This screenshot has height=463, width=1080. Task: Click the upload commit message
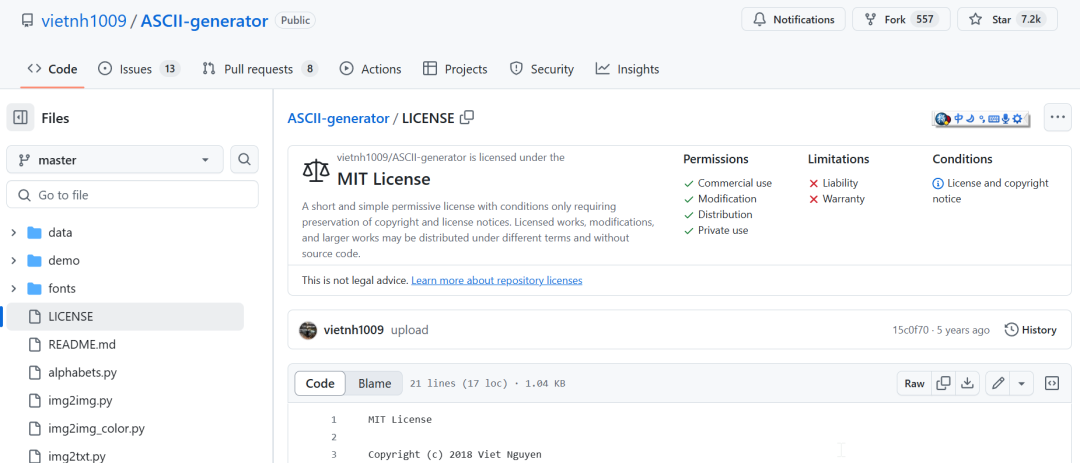pos(410,330)
